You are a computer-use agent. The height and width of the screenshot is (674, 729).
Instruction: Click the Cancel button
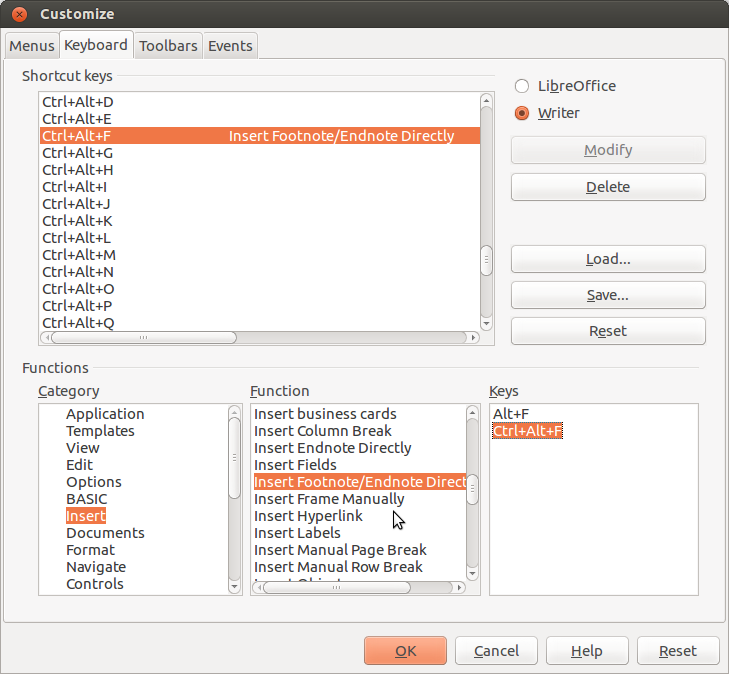(496, 651)
